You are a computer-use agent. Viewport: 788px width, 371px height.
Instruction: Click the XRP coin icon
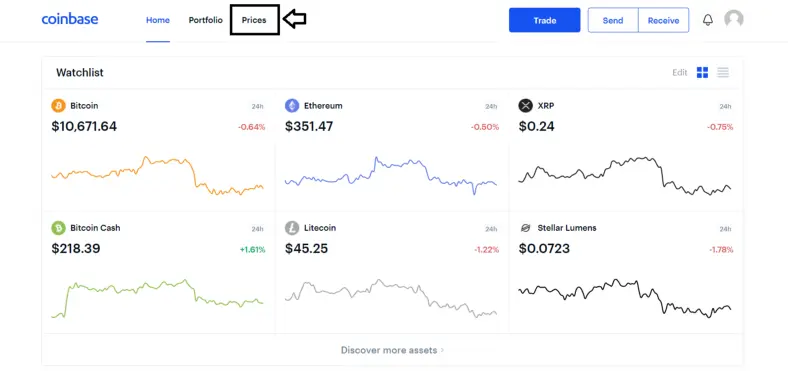click(x=526, y=106)
